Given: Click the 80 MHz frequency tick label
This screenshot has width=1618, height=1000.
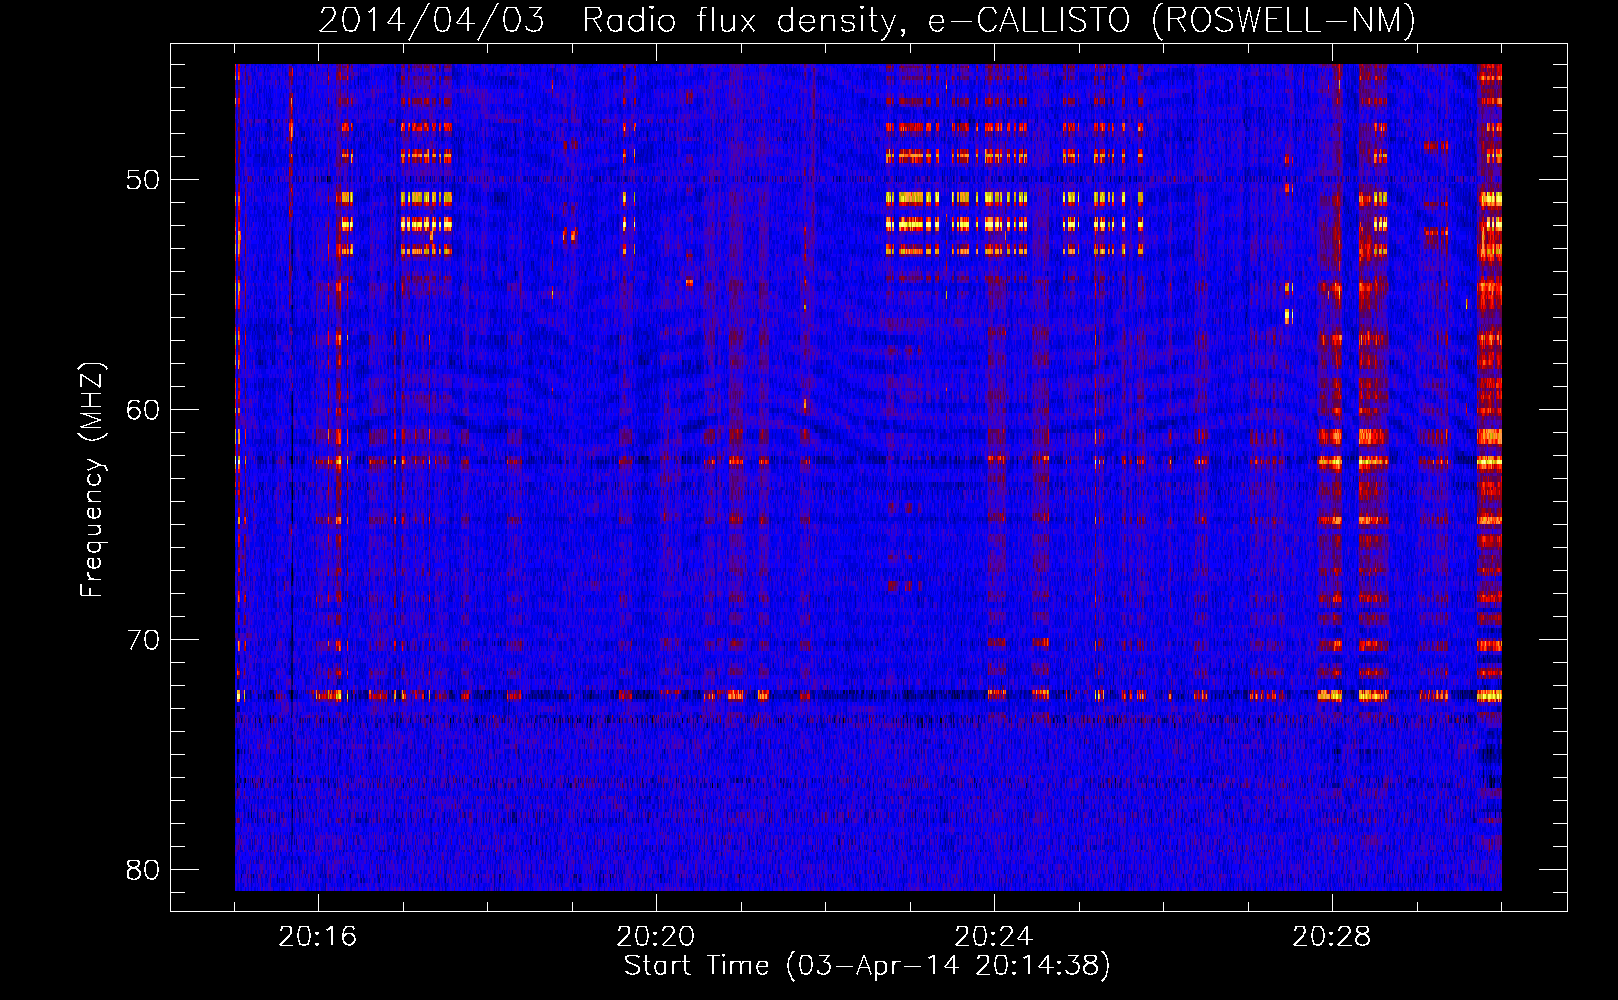Looking at the screenshot, I should tap(143, 870).
